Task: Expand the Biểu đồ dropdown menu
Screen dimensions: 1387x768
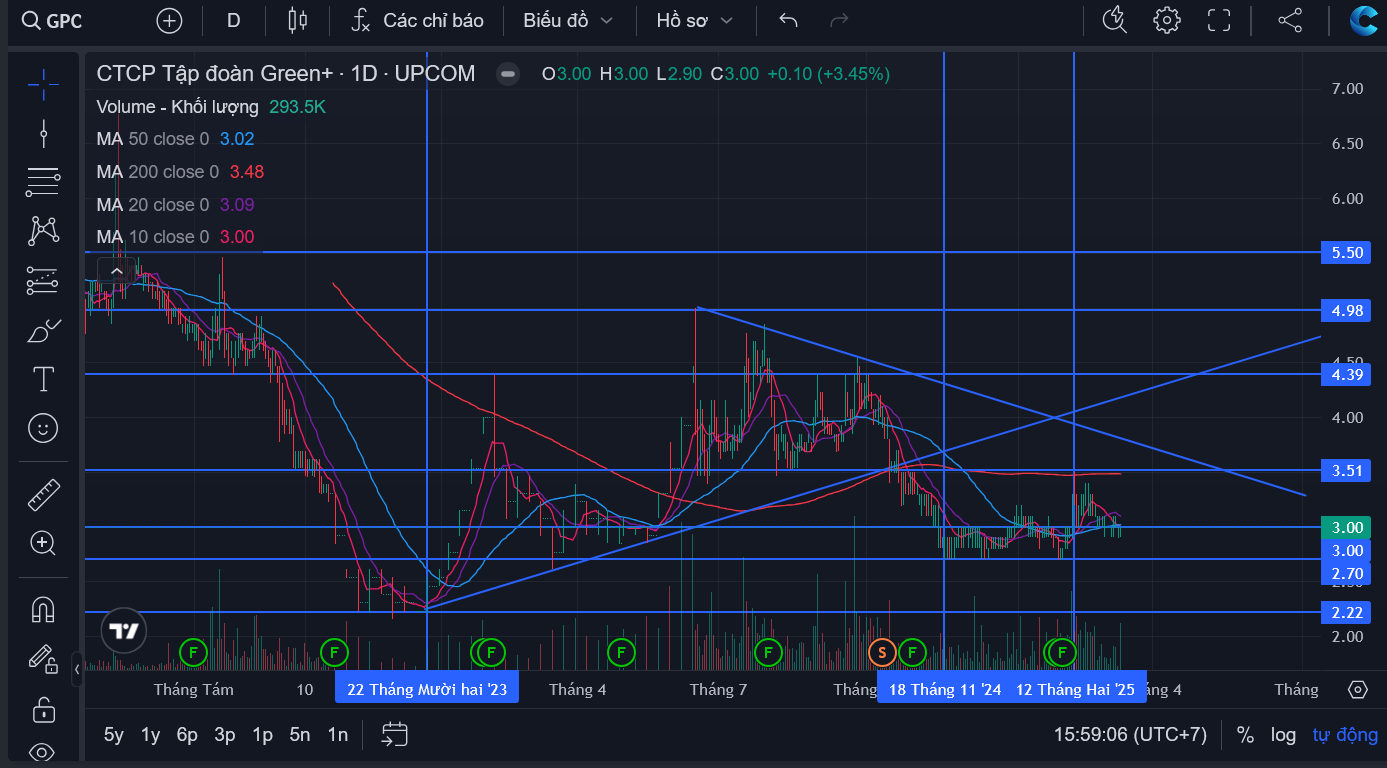Action: click(568, 20)
